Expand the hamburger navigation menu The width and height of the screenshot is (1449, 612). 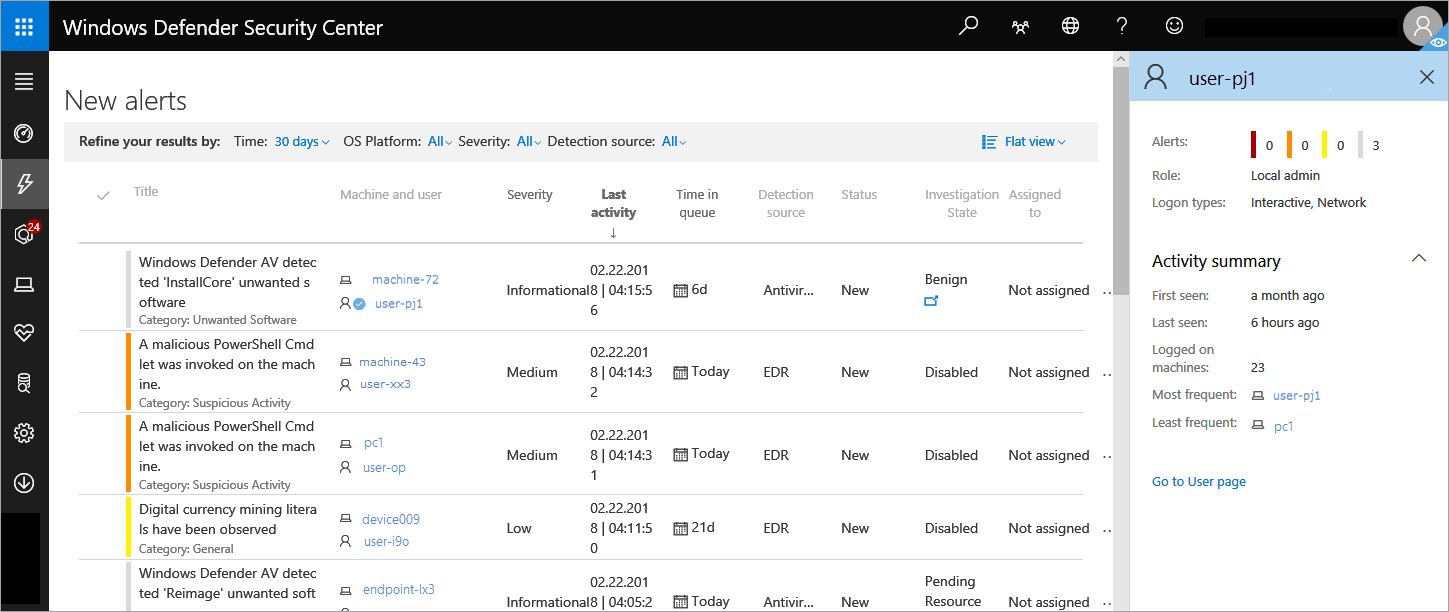[x=24, y=82]
